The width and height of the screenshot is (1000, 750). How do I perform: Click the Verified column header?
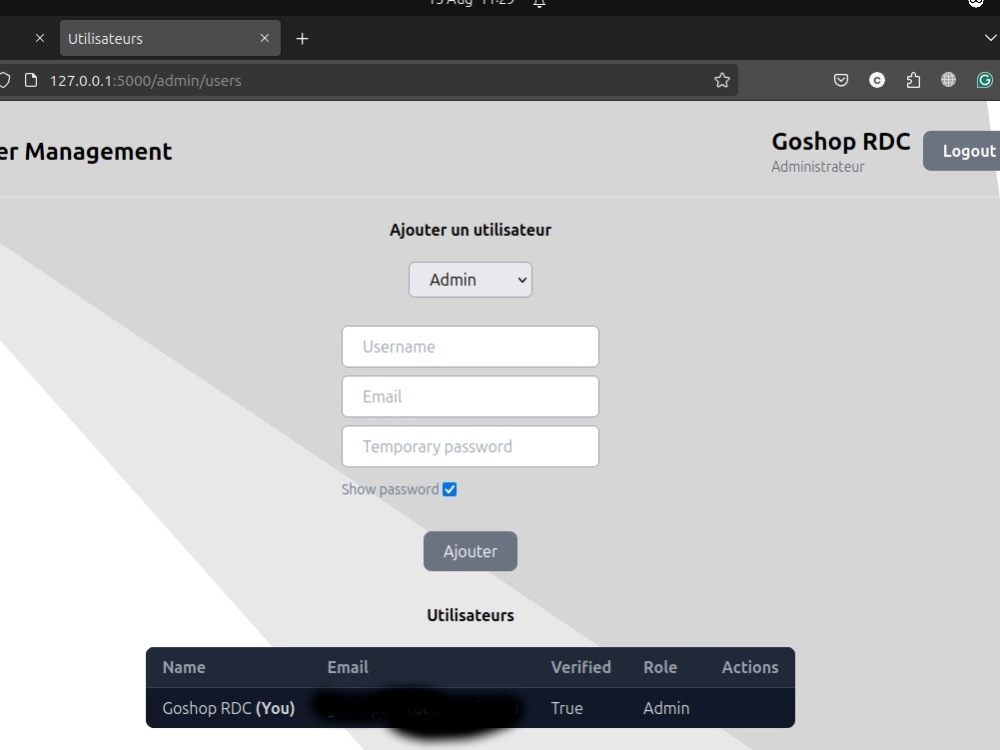580,667
